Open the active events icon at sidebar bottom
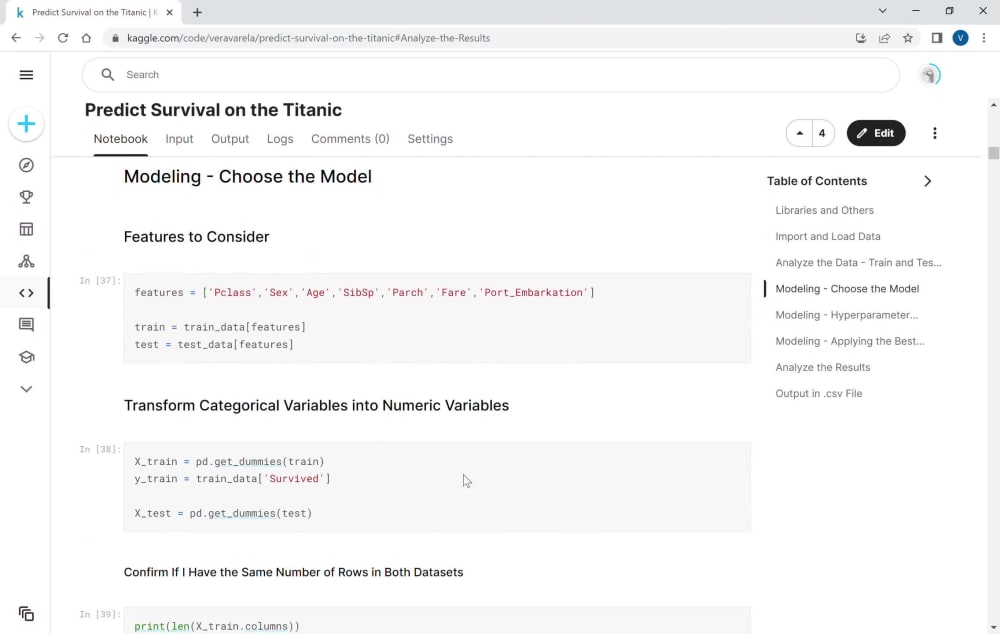This screenshot has height=634, width=1000. coord(26,614)
